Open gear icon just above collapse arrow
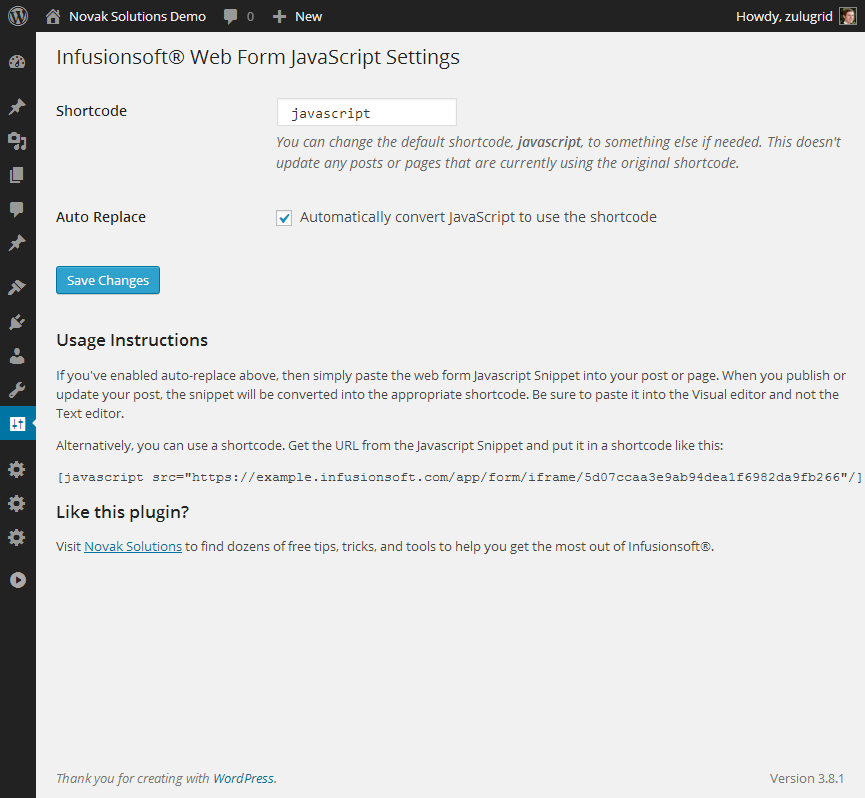Screen dimensions: 865x798 pos(17,538)
